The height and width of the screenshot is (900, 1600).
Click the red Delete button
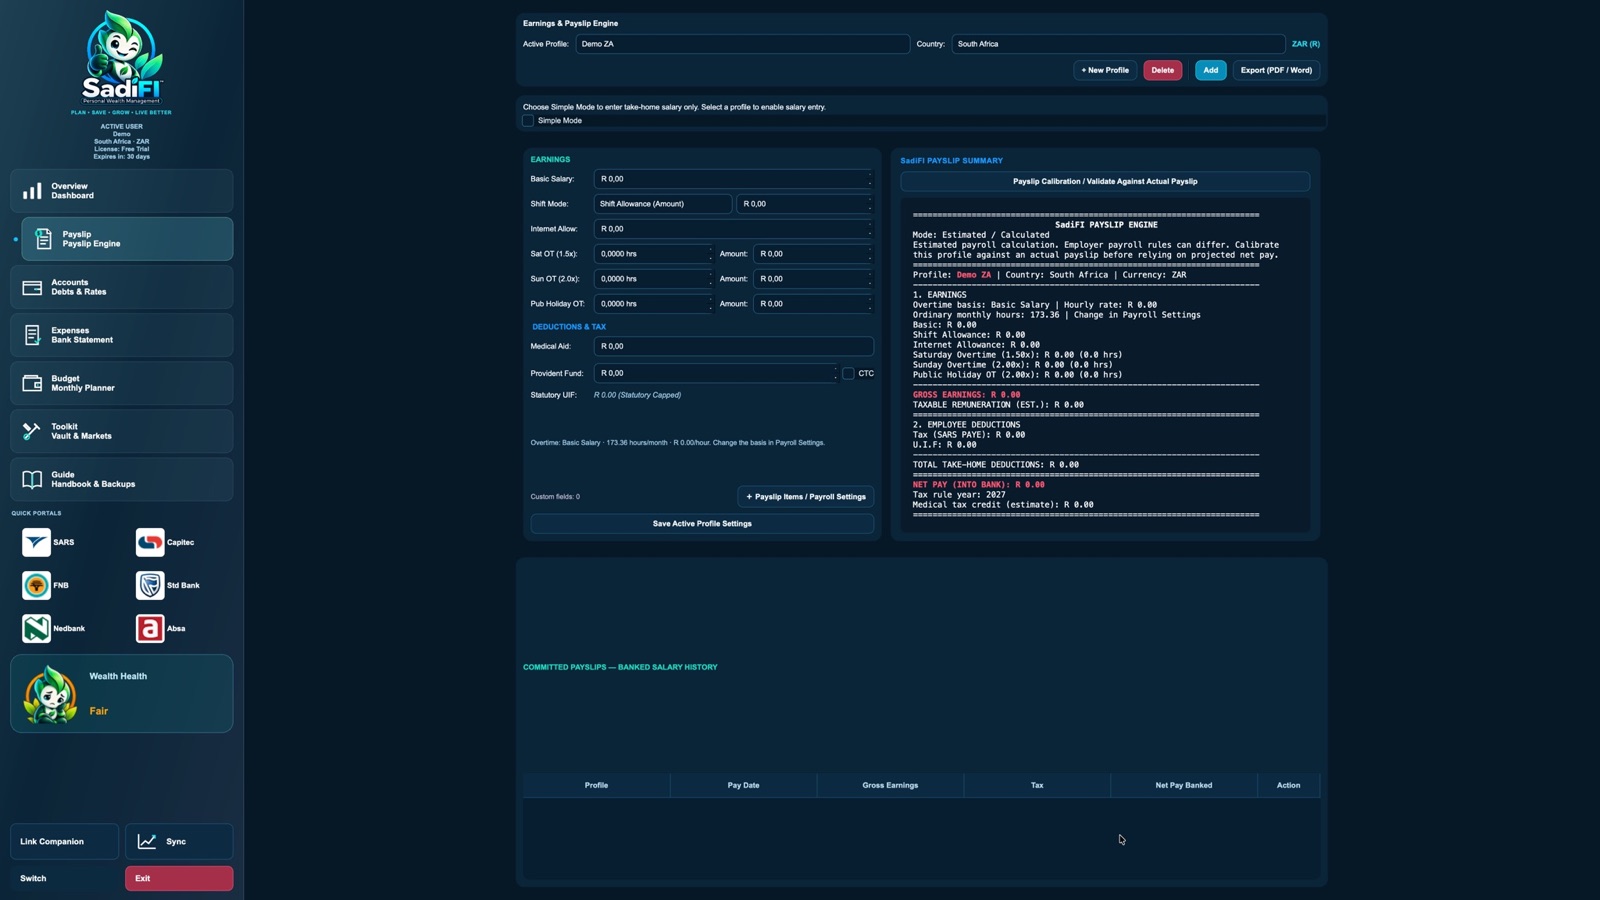point(1162,70)
